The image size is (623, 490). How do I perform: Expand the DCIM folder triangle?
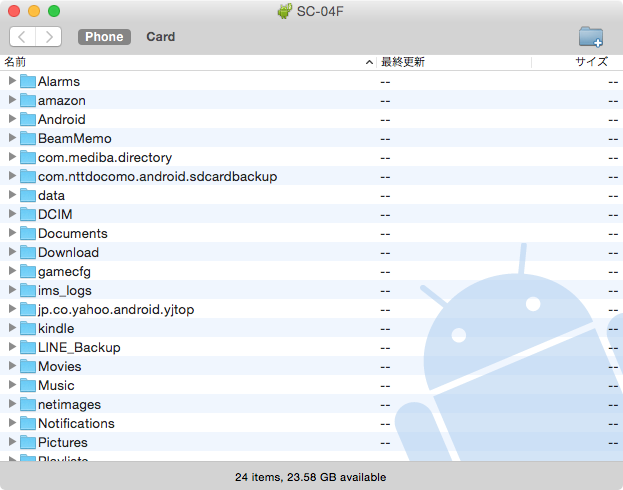[12, 214]
